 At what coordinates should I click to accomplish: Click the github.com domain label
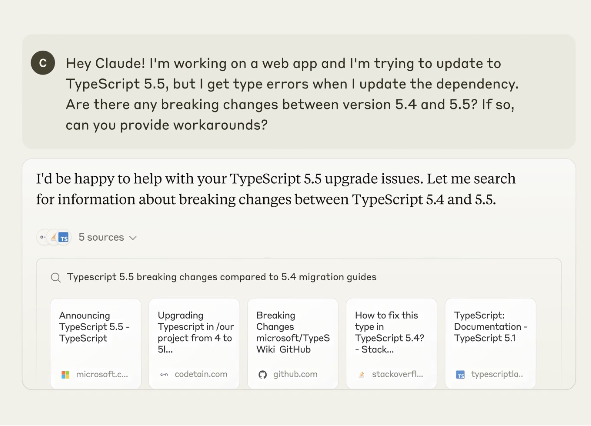295,374
